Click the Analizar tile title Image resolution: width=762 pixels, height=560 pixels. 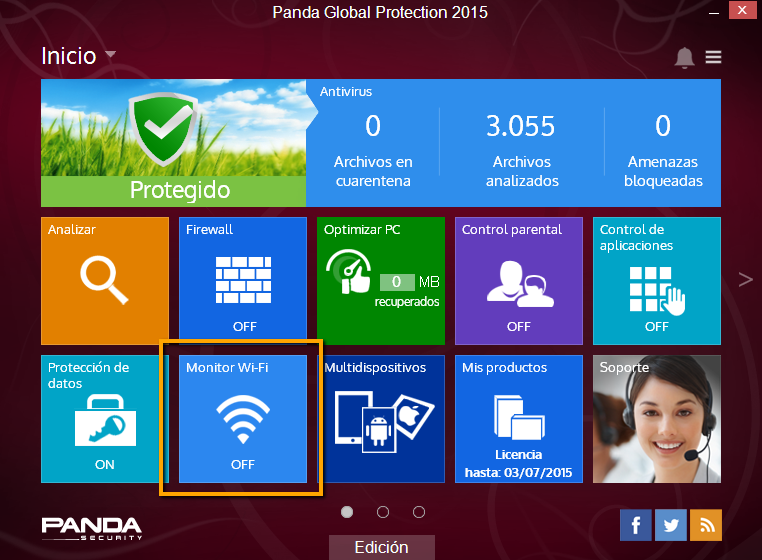[71, 229]
